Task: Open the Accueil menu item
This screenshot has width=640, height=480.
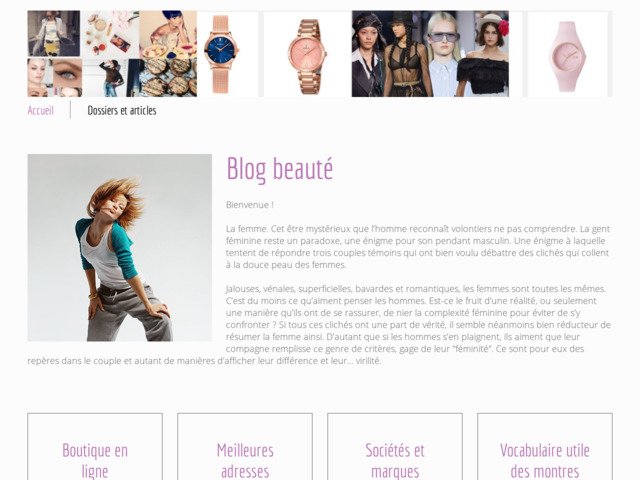Action: tap(40, 110)
